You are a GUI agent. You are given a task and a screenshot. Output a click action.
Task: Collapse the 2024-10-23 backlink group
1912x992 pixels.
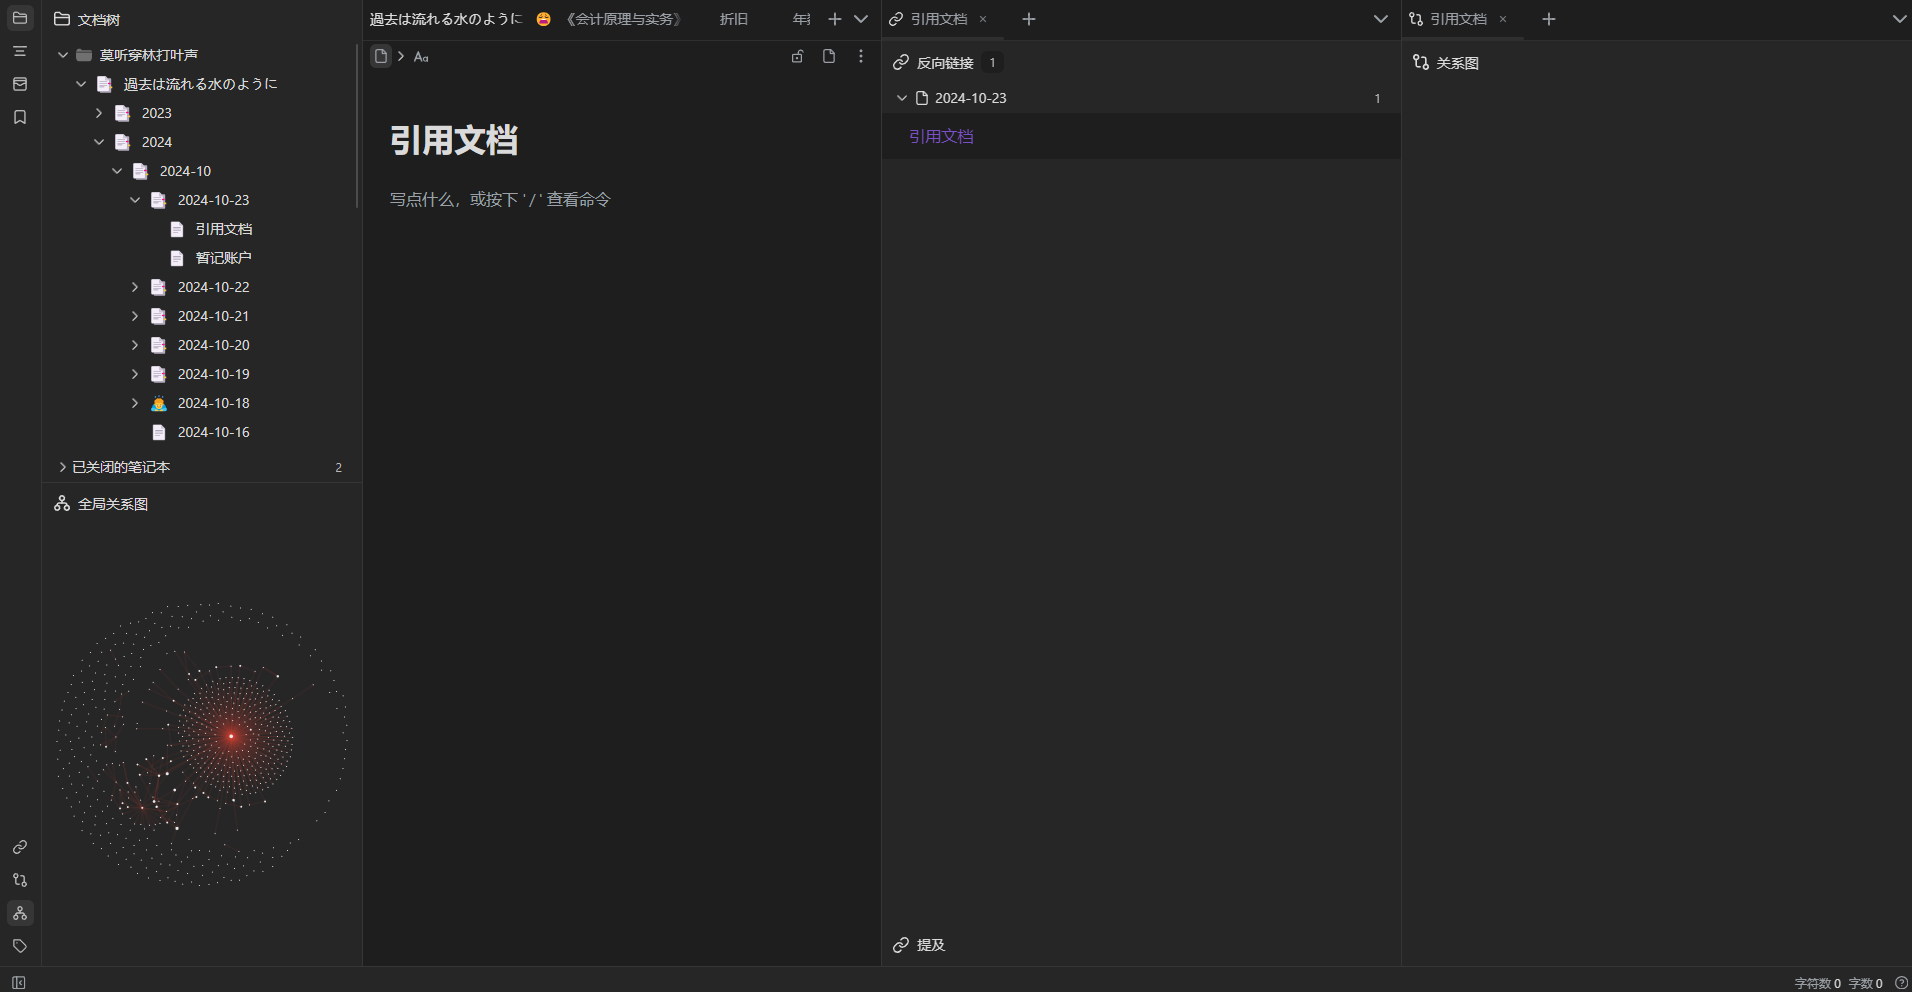pyautogui.click(x=902, y=98)
